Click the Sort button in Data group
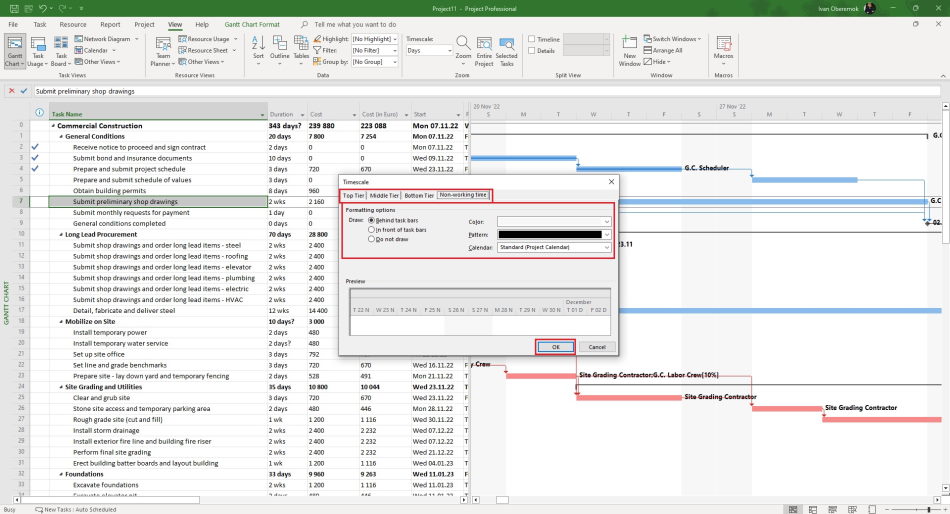 [258, 50]
